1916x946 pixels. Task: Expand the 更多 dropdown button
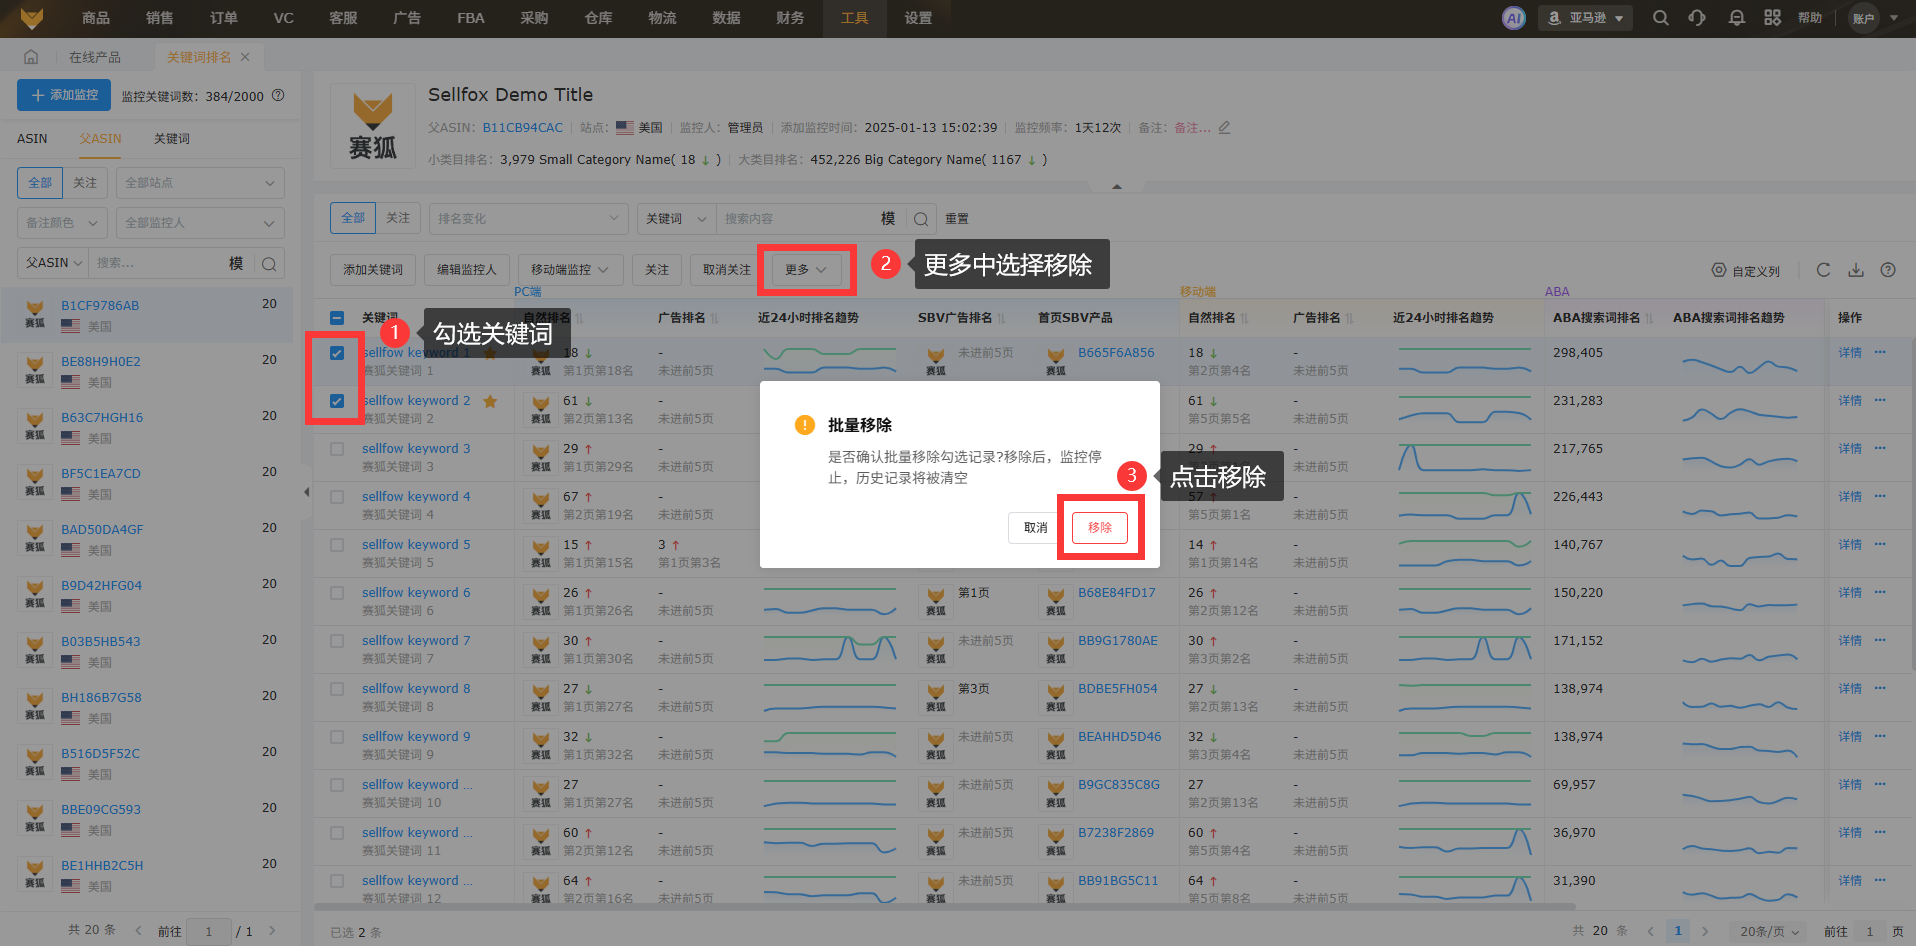(806, 270)
